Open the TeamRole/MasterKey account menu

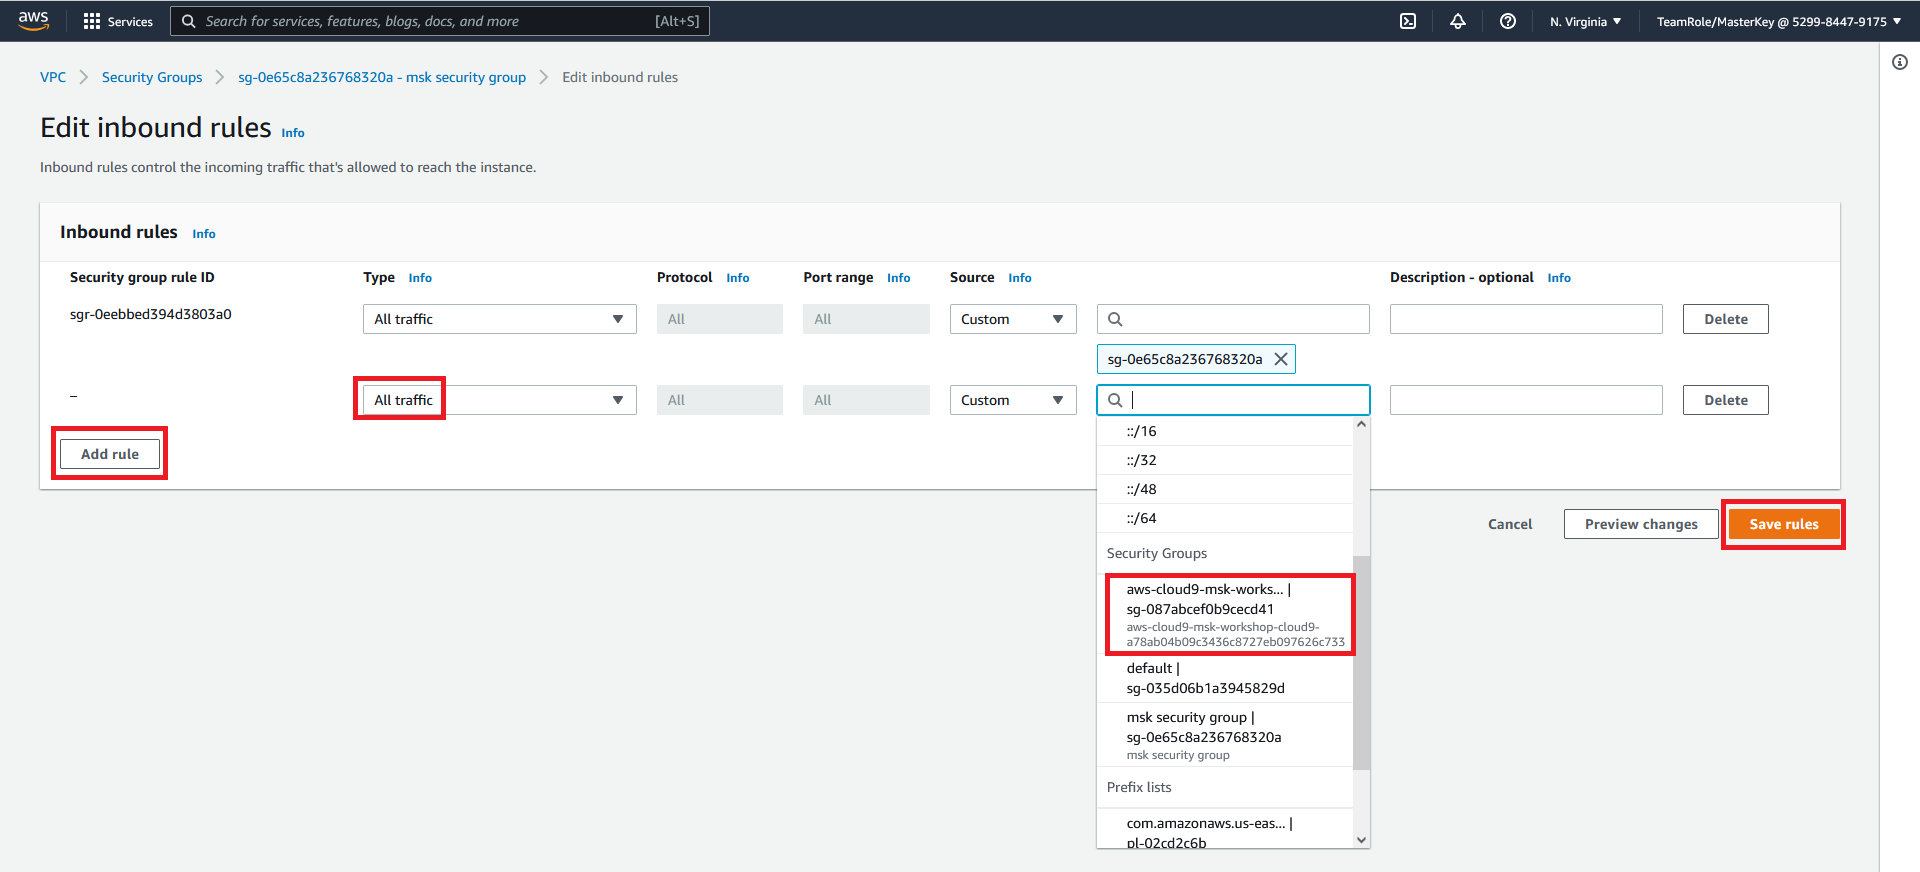tap(1779, 21)
